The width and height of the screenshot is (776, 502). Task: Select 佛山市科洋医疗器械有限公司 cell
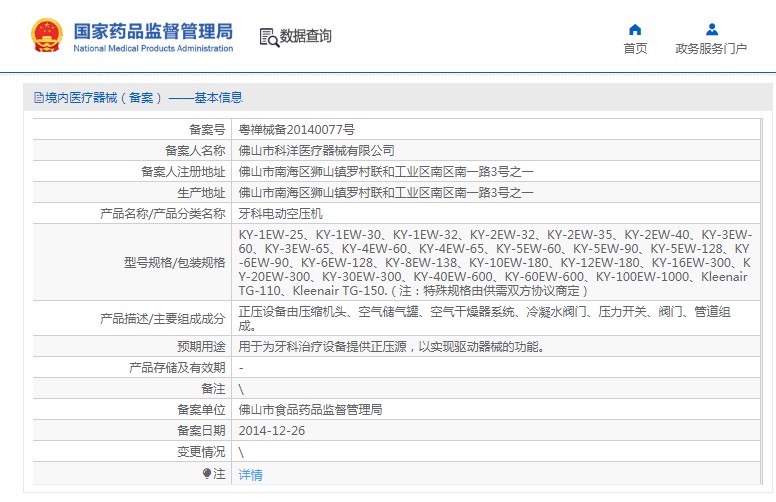[316, 151]
